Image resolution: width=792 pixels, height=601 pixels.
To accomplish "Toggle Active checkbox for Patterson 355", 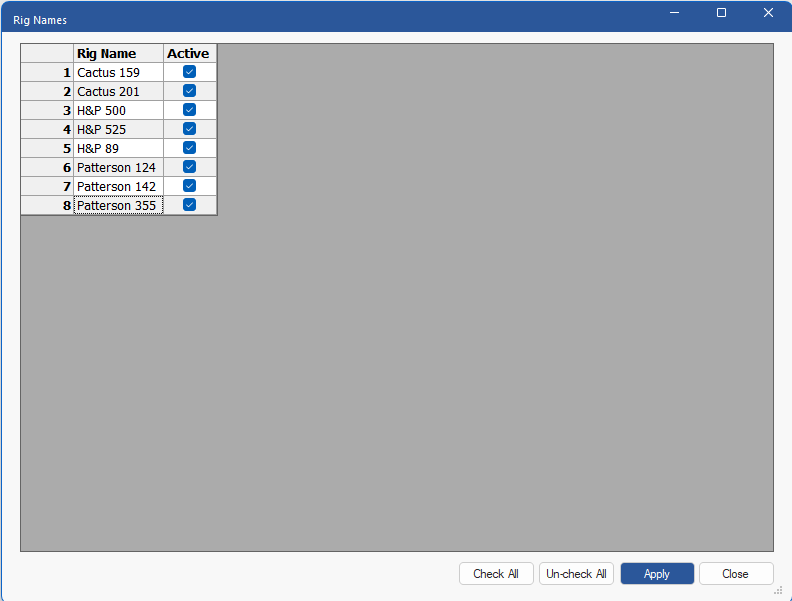I will click(x=189, y=205).
